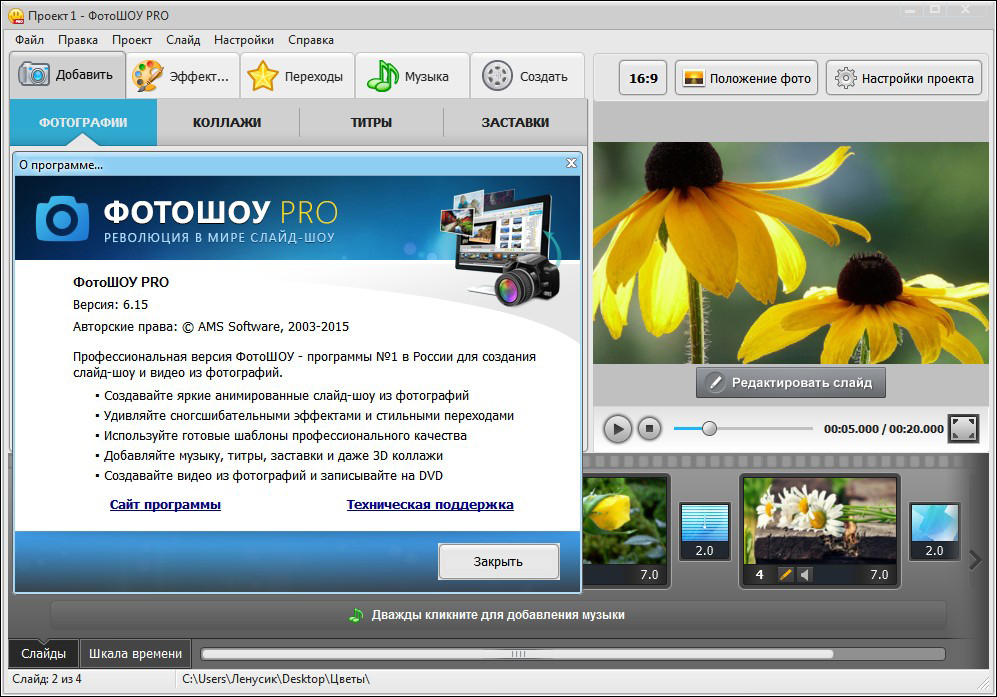This screenshot has width=997, height=697.
Task: Advance the slide strip with right arrow
Action: point(975,560)
